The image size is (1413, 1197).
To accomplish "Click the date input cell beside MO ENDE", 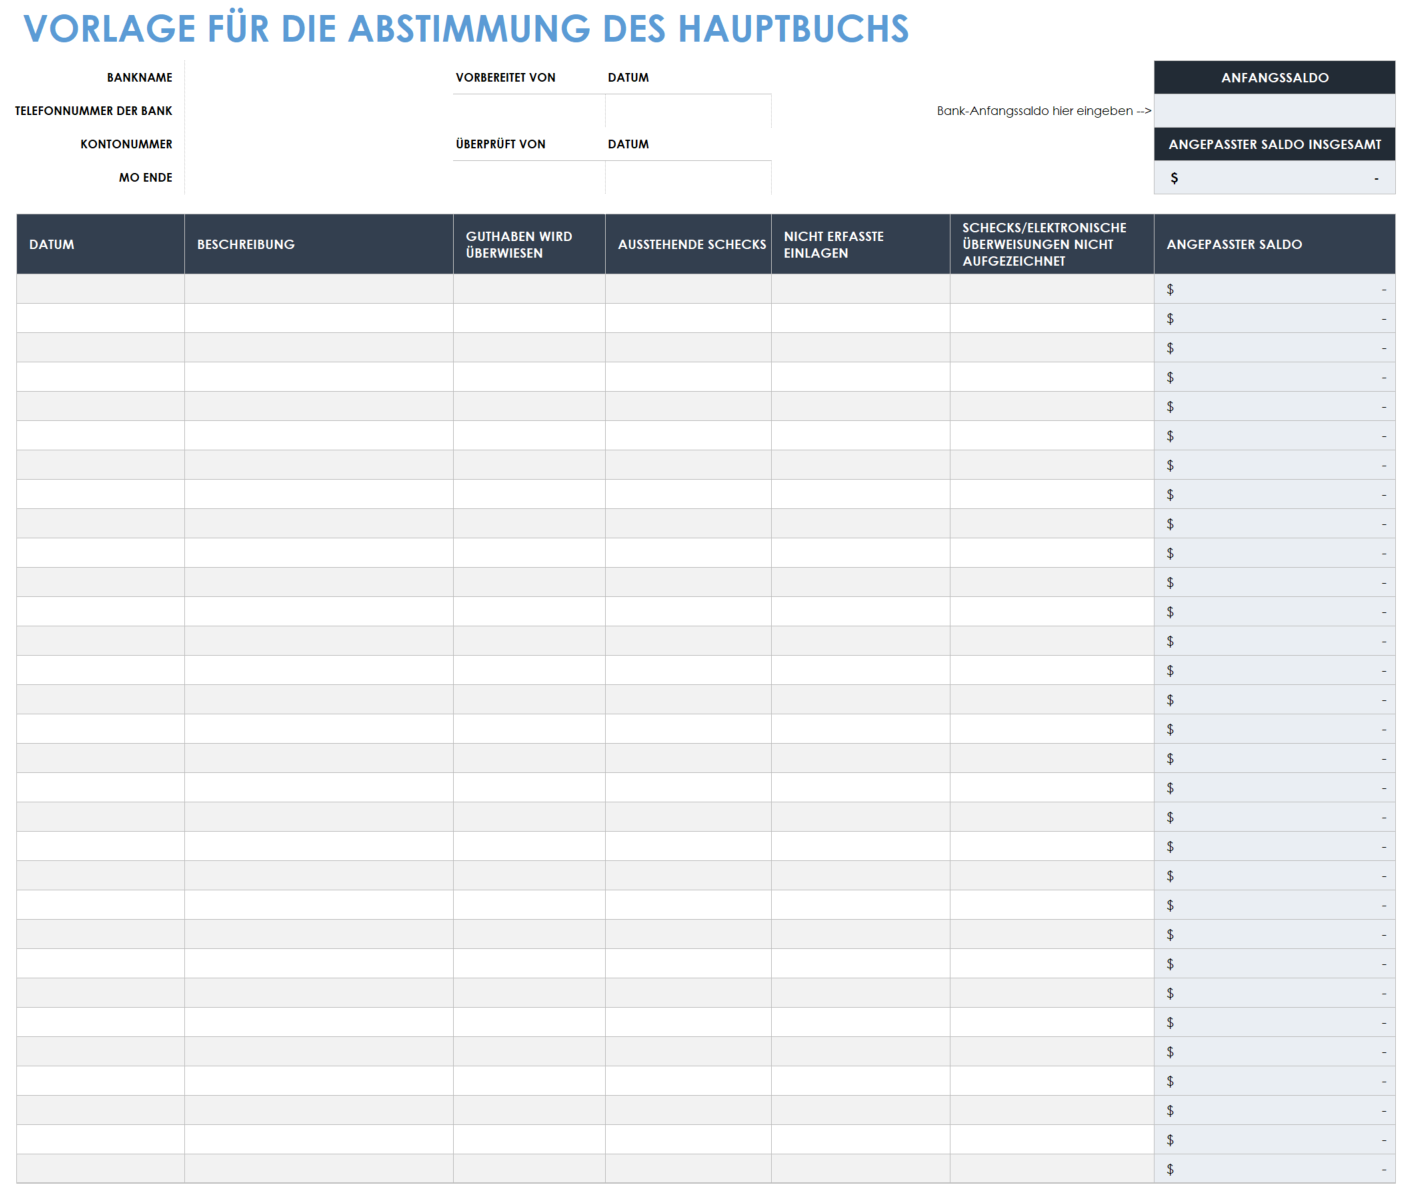I will (319, 178).
